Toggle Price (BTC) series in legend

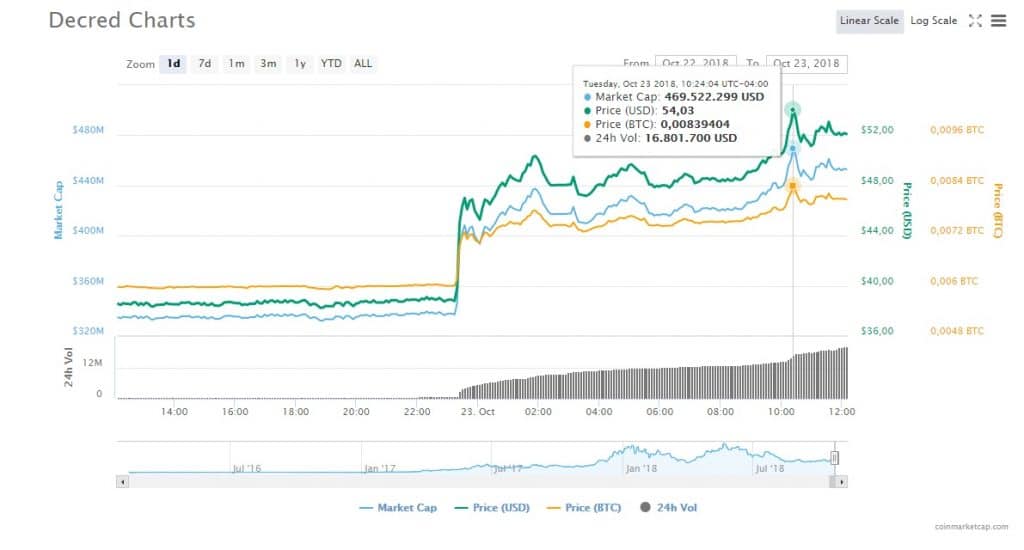pyautogui.click(x=583, y=508)
